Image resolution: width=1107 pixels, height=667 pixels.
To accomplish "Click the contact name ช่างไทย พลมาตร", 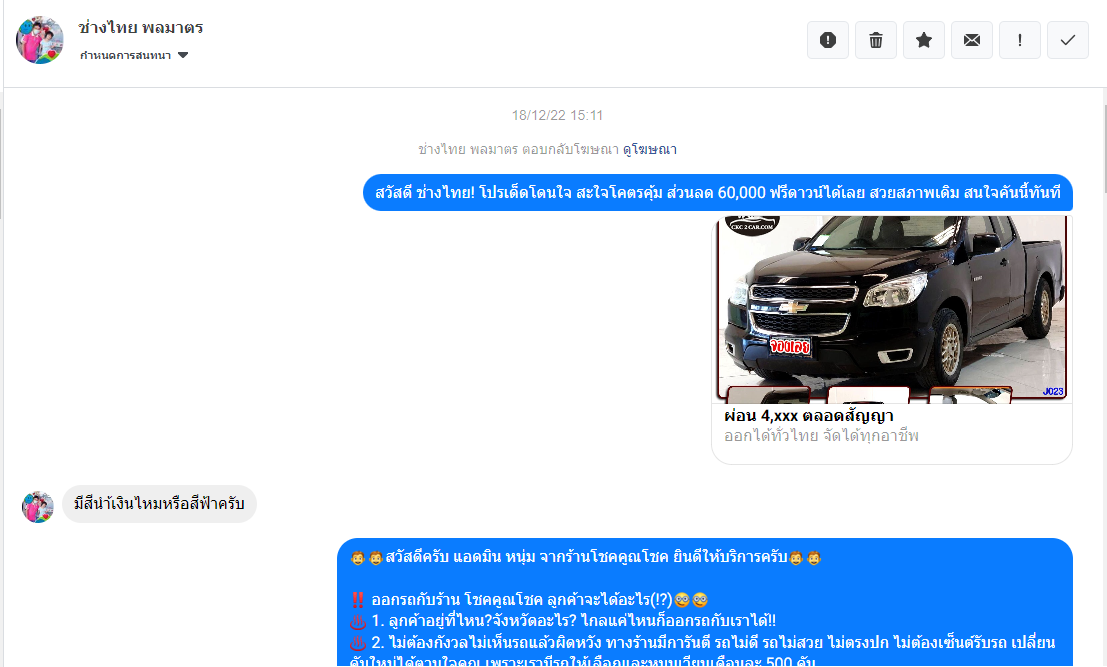I will tap(140, 27).
